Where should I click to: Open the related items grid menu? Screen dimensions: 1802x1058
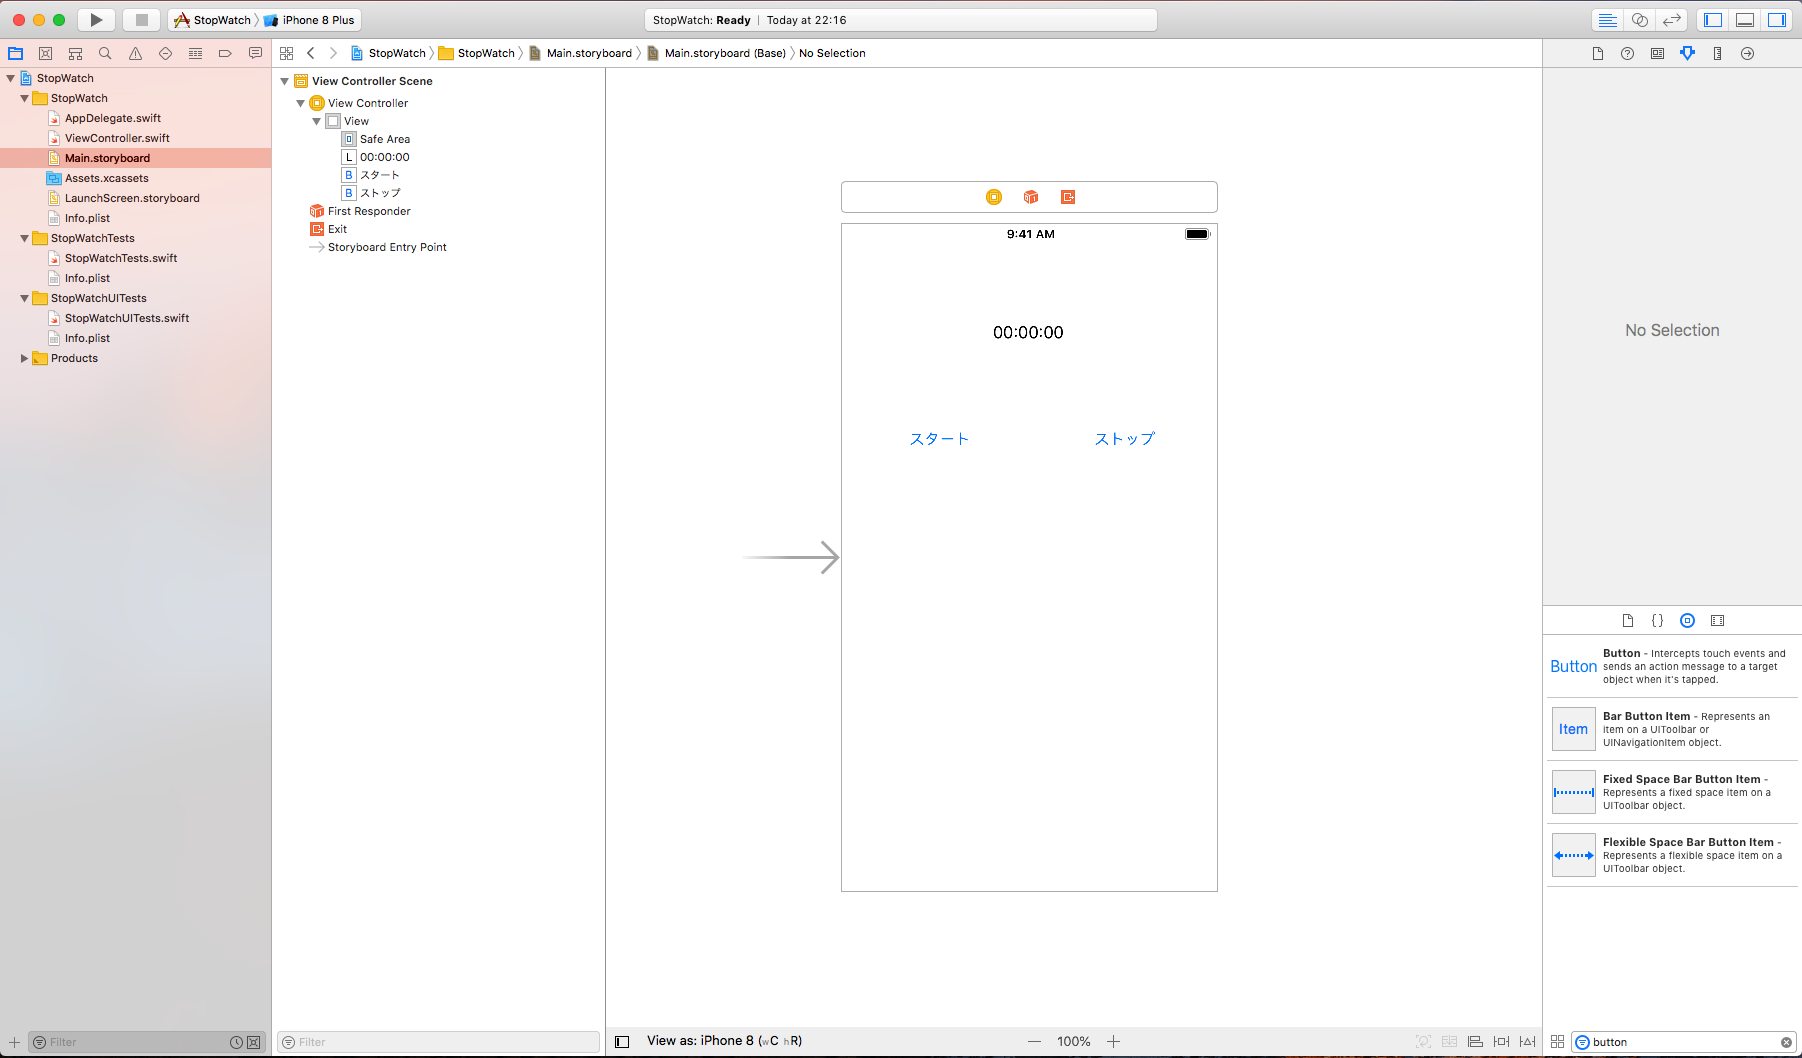pyautogui.click(x=287, y=53)
